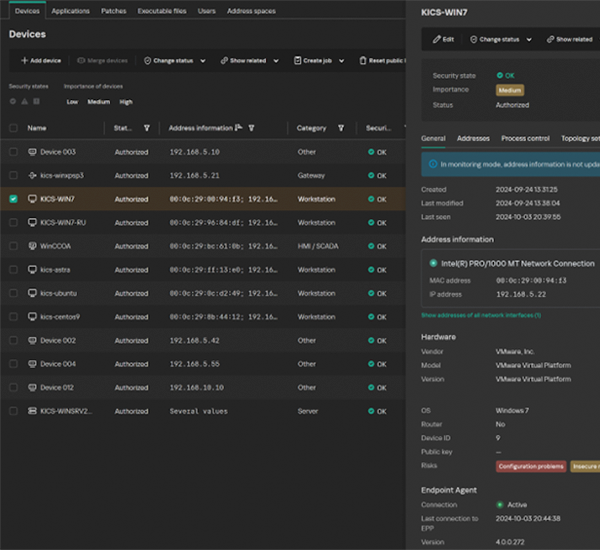
Task: Filter by warning triangle security state
Action: [x=24, y=101]
